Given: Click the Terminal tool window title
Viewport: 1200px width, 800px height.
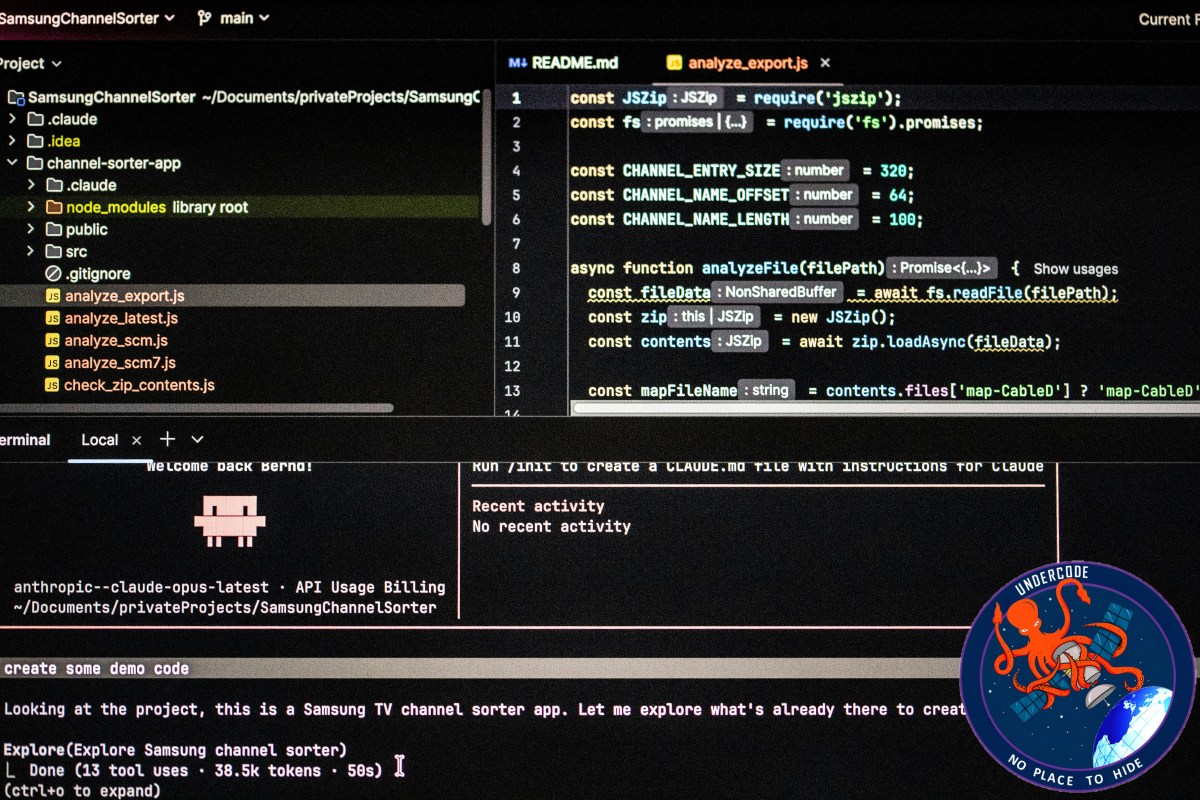Looking at the screenshot, I should tap(25, 439).
